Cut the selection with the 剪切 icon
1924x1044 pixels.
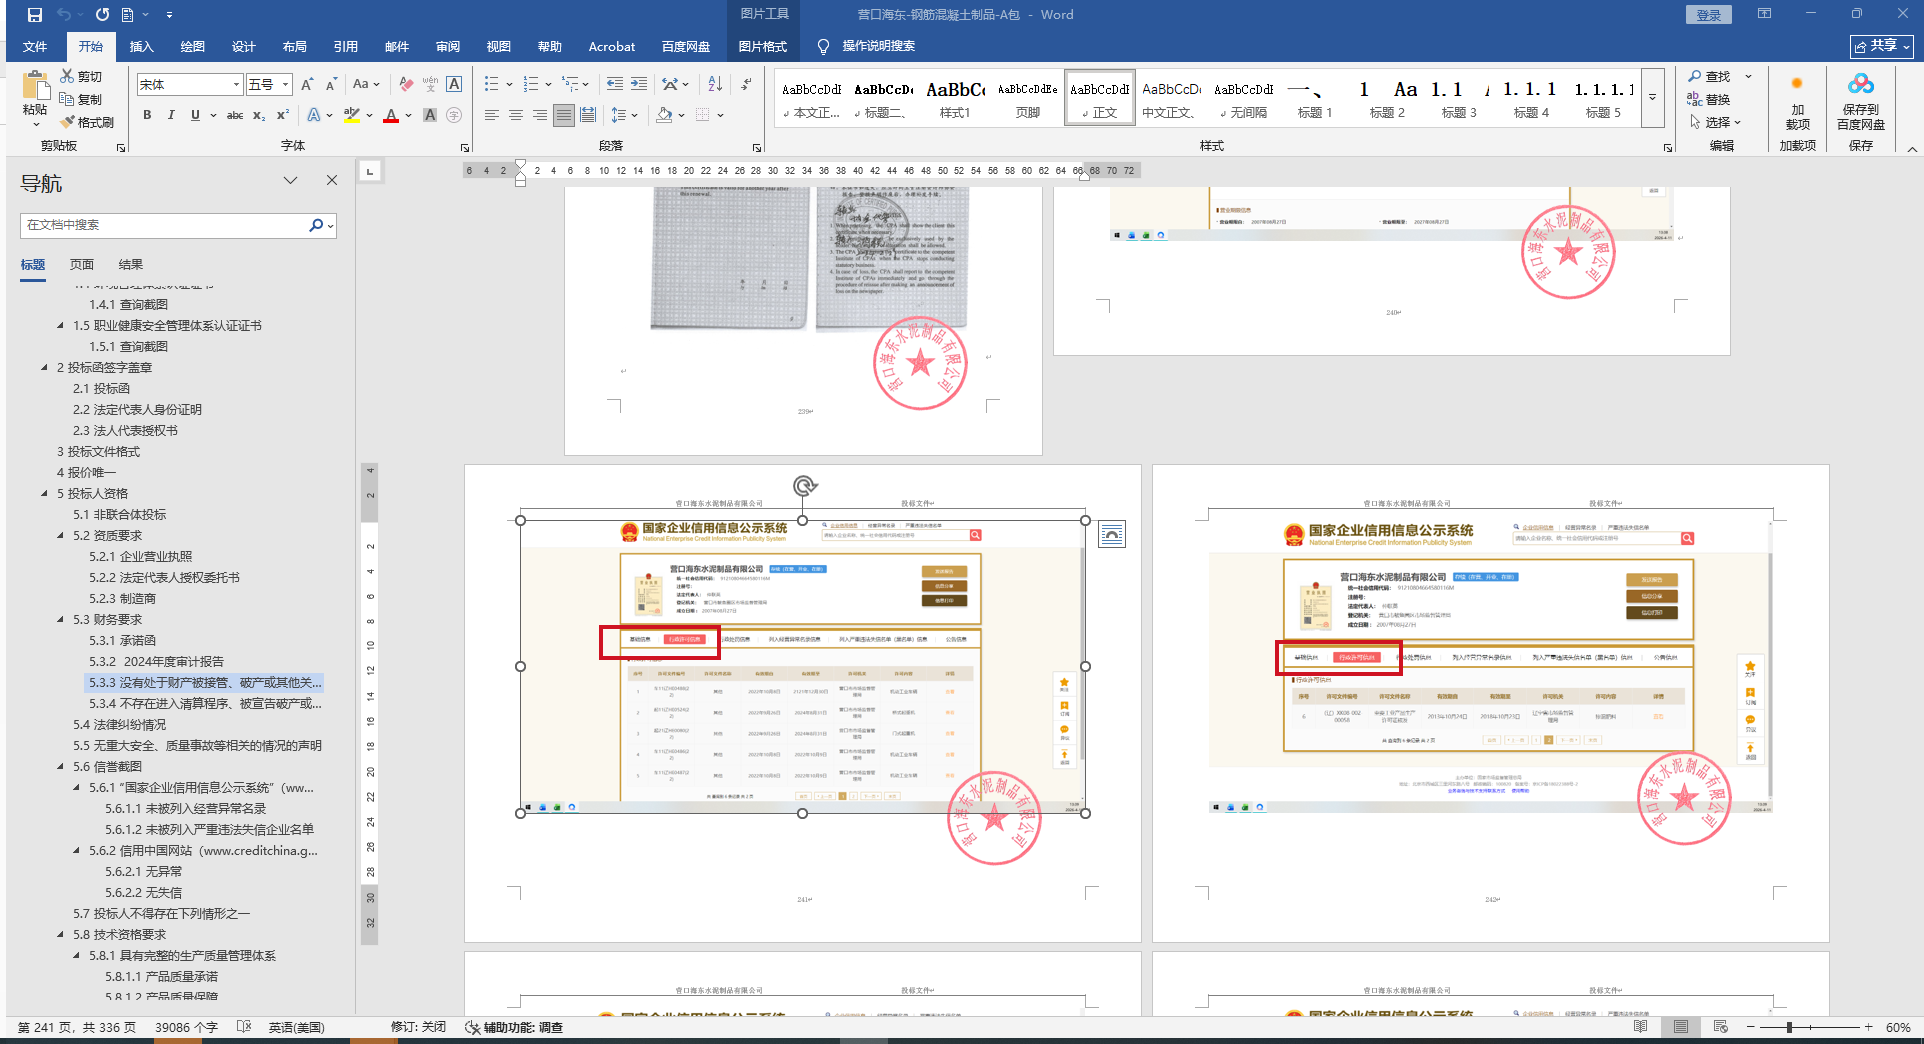tap(81, 76)
